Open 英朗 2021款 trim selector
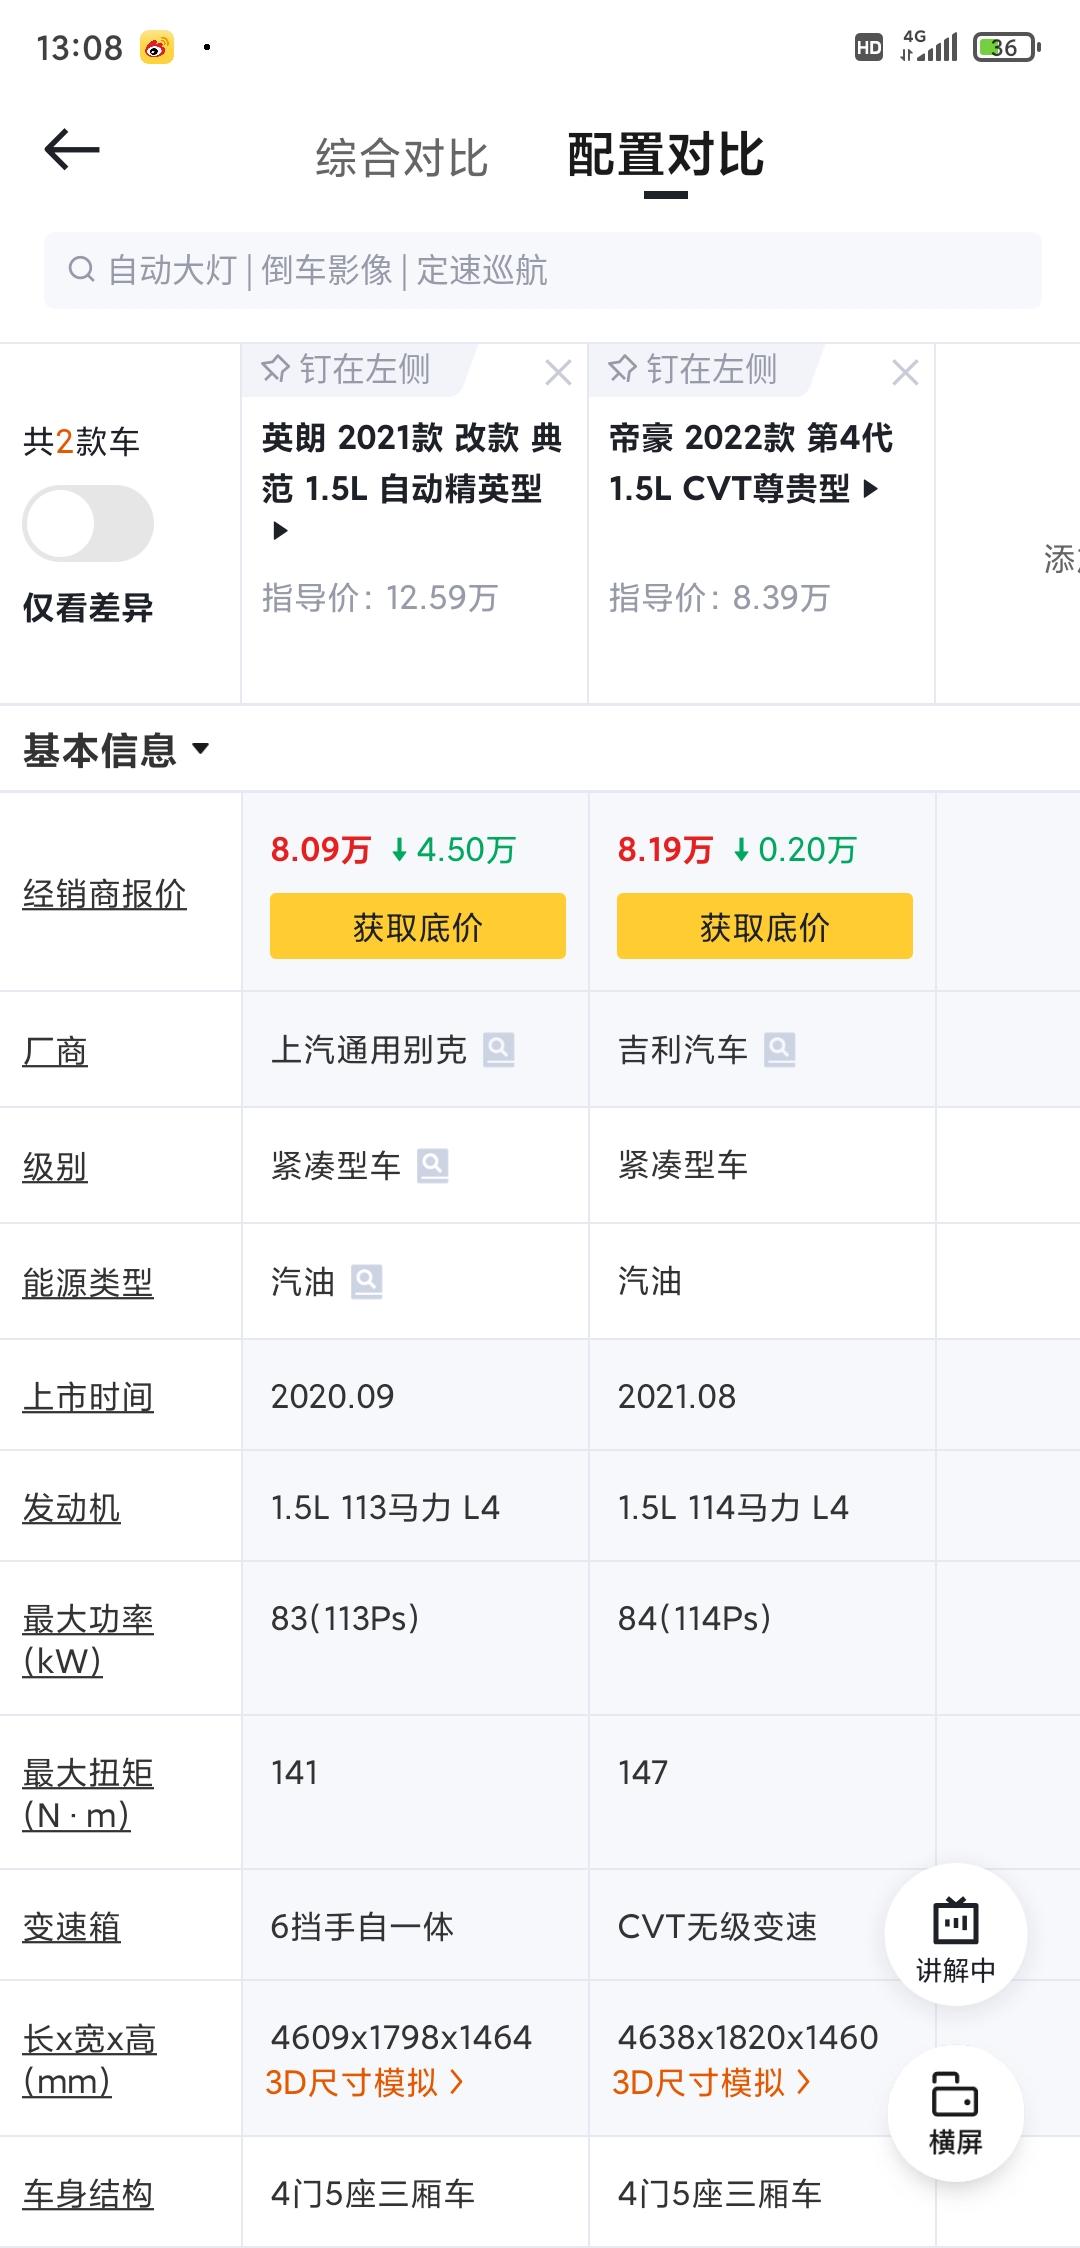 [412, 482]
